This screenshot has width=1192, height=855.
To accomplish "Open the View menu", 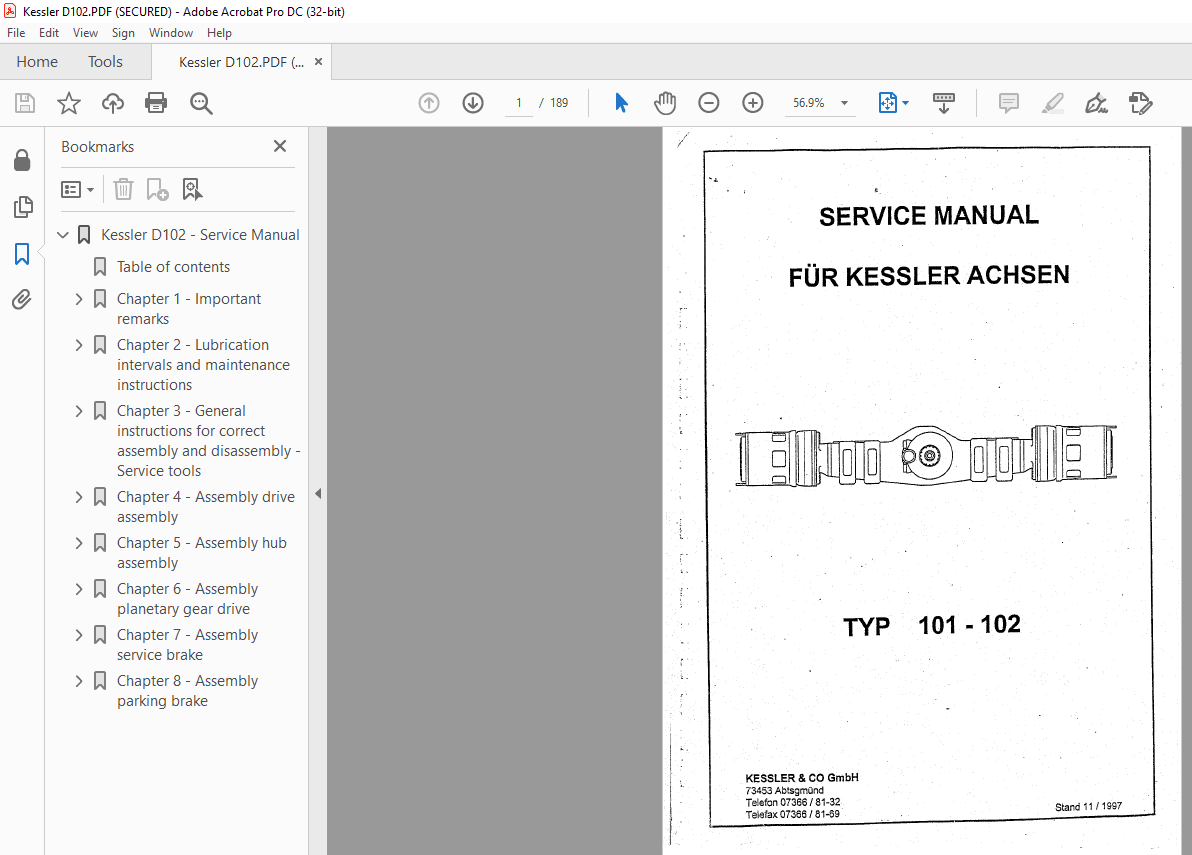I will point(85,32).
